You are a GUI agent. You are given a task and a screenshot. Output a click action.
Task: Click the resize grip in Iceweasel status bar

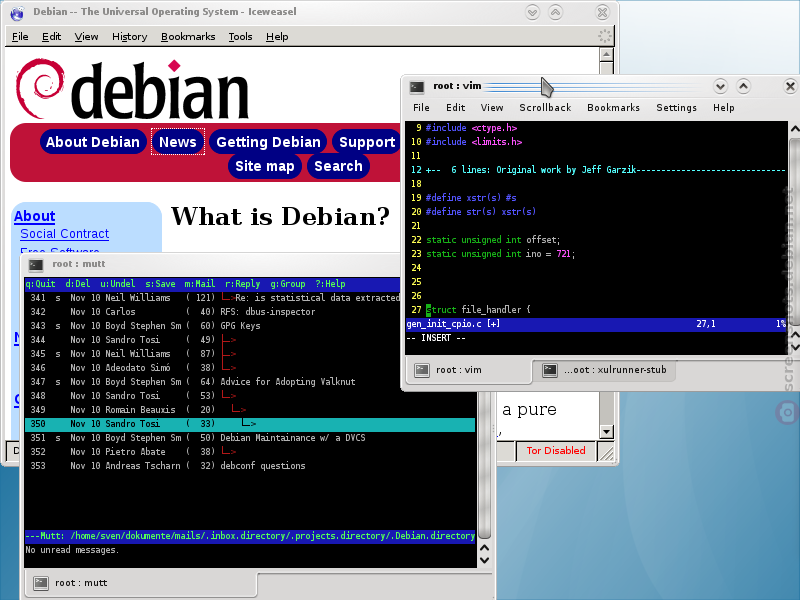(x=606, y=452)
